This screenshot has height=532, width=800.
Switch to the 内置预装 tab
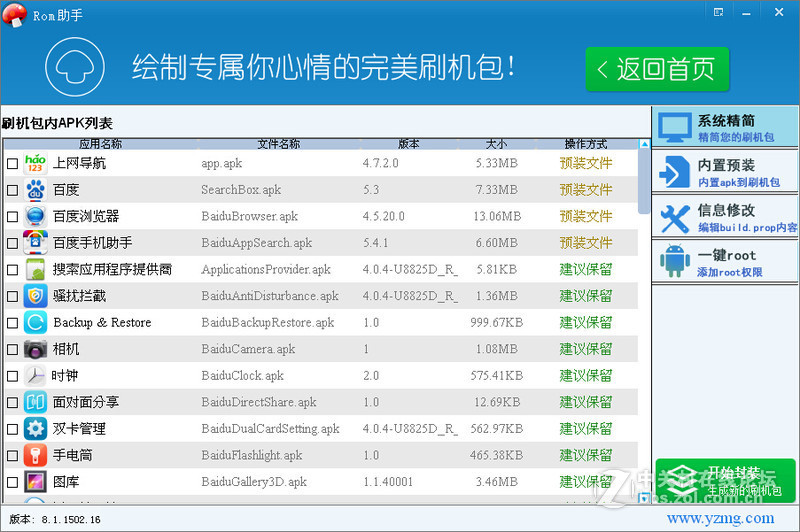click(x=725, y=171)
